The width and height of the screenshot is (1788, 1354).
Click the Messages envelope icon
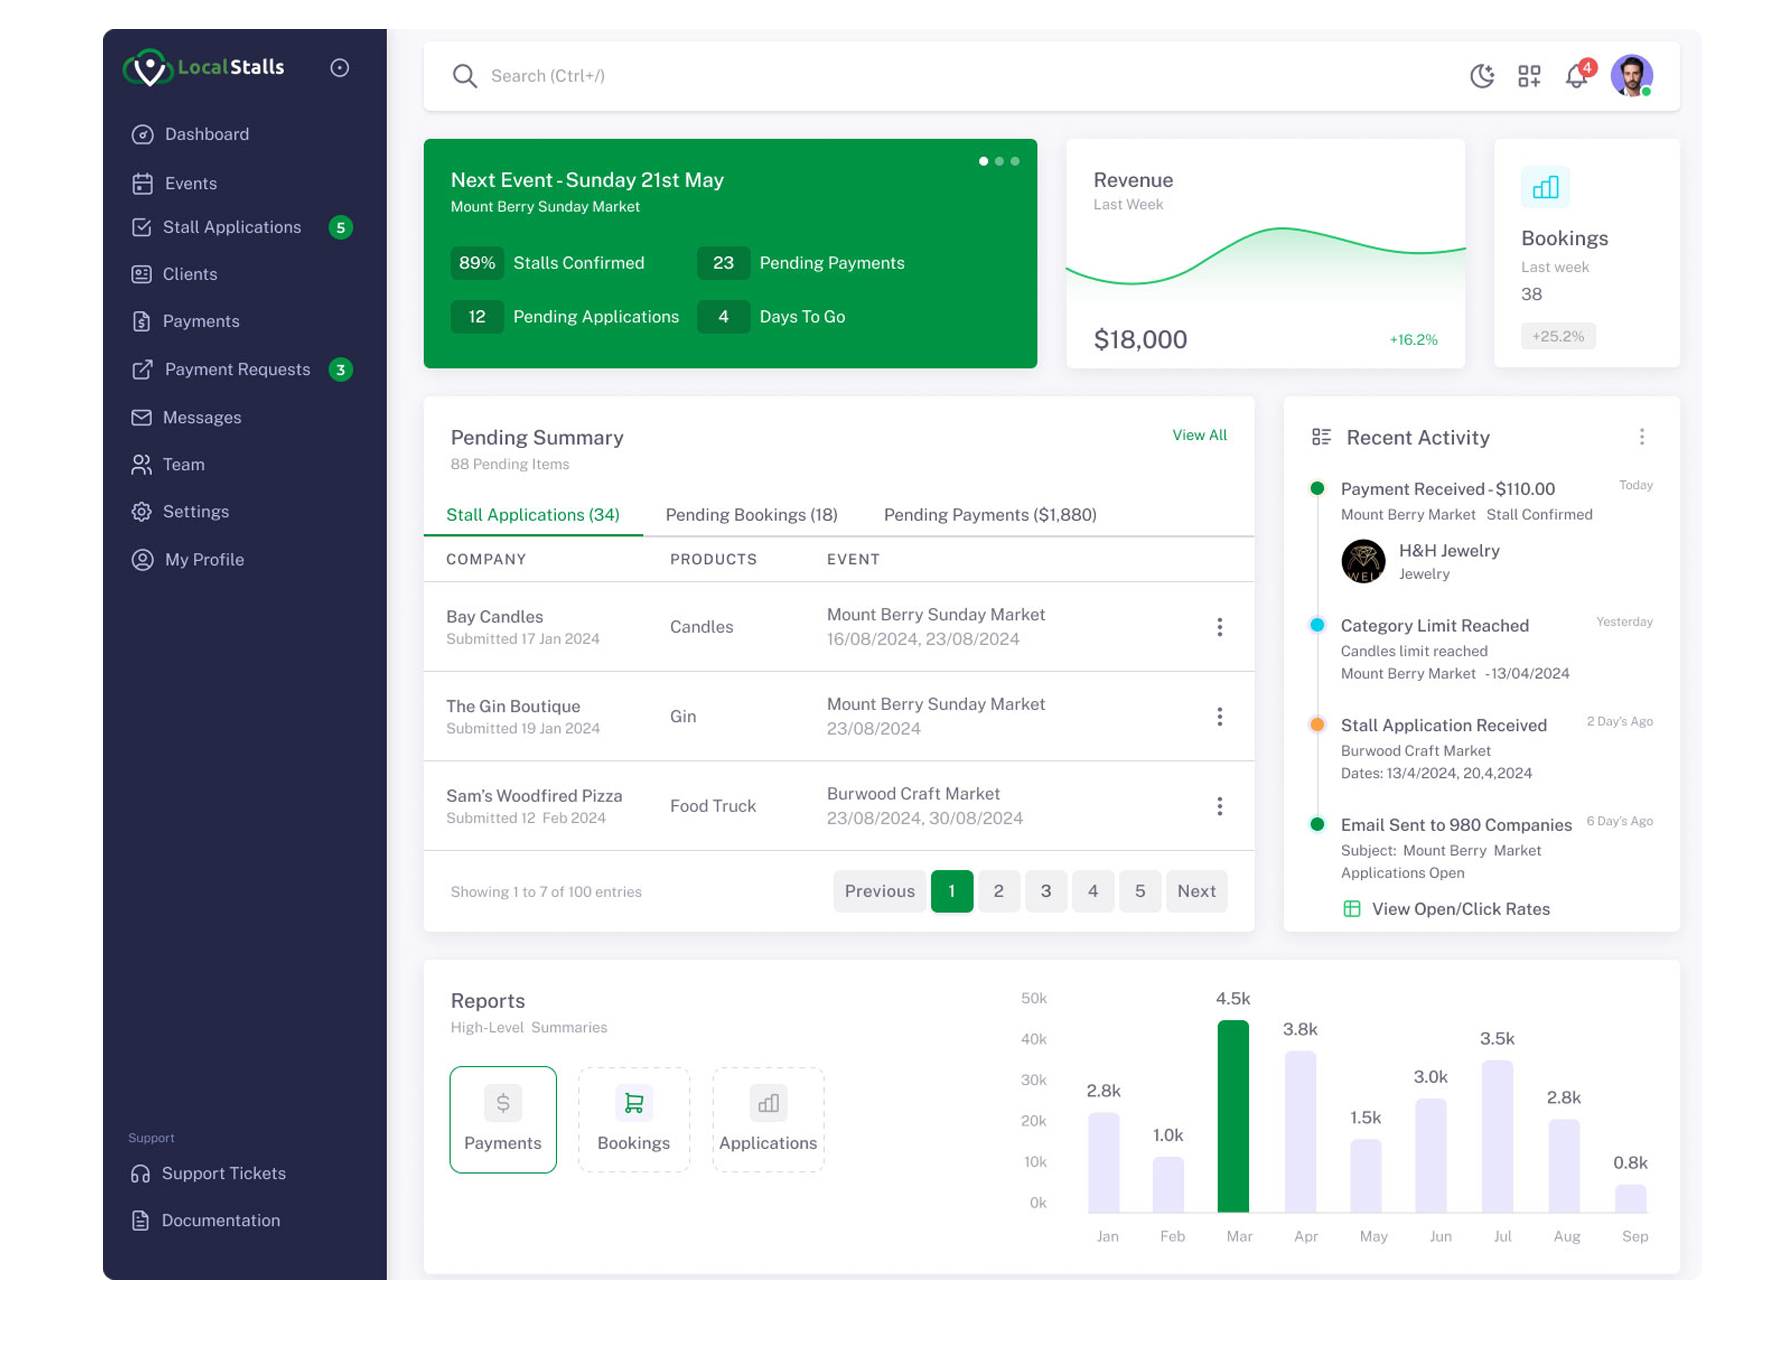142,417
